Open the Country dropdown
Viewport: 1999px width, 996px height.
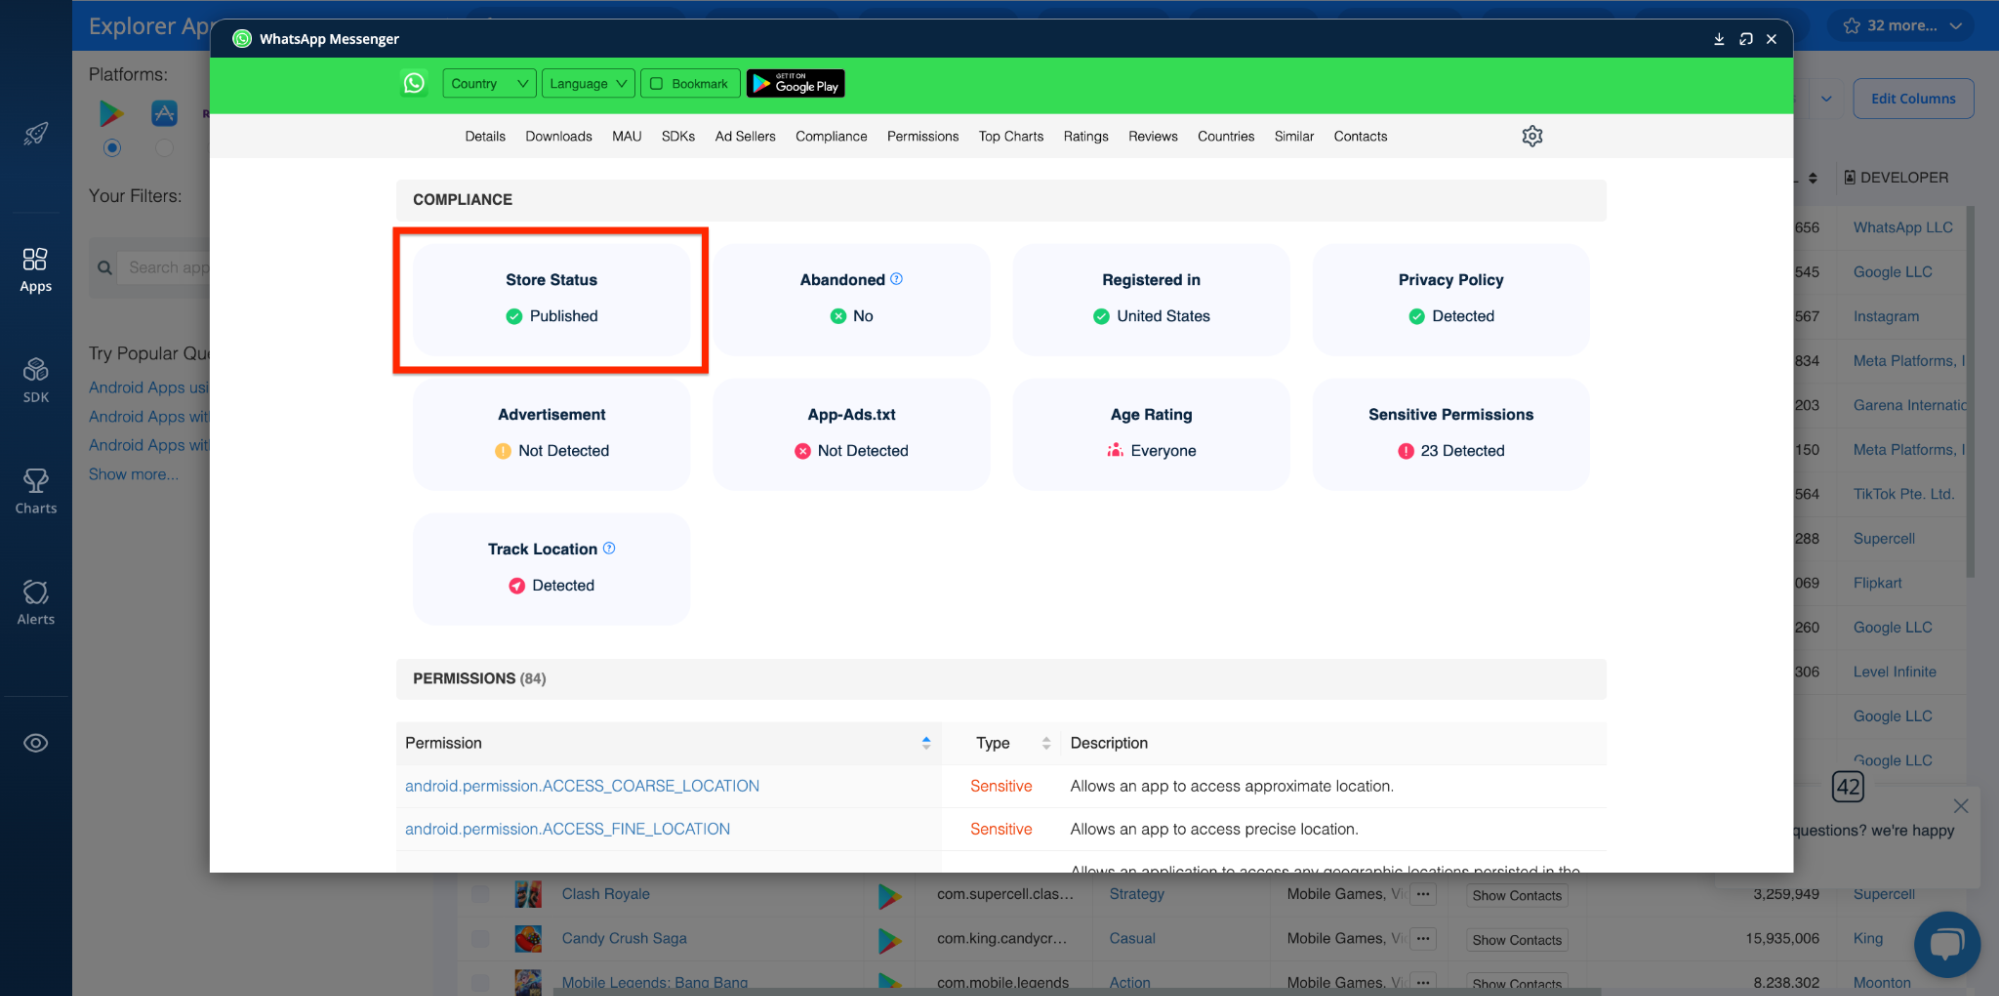[489, 84]
